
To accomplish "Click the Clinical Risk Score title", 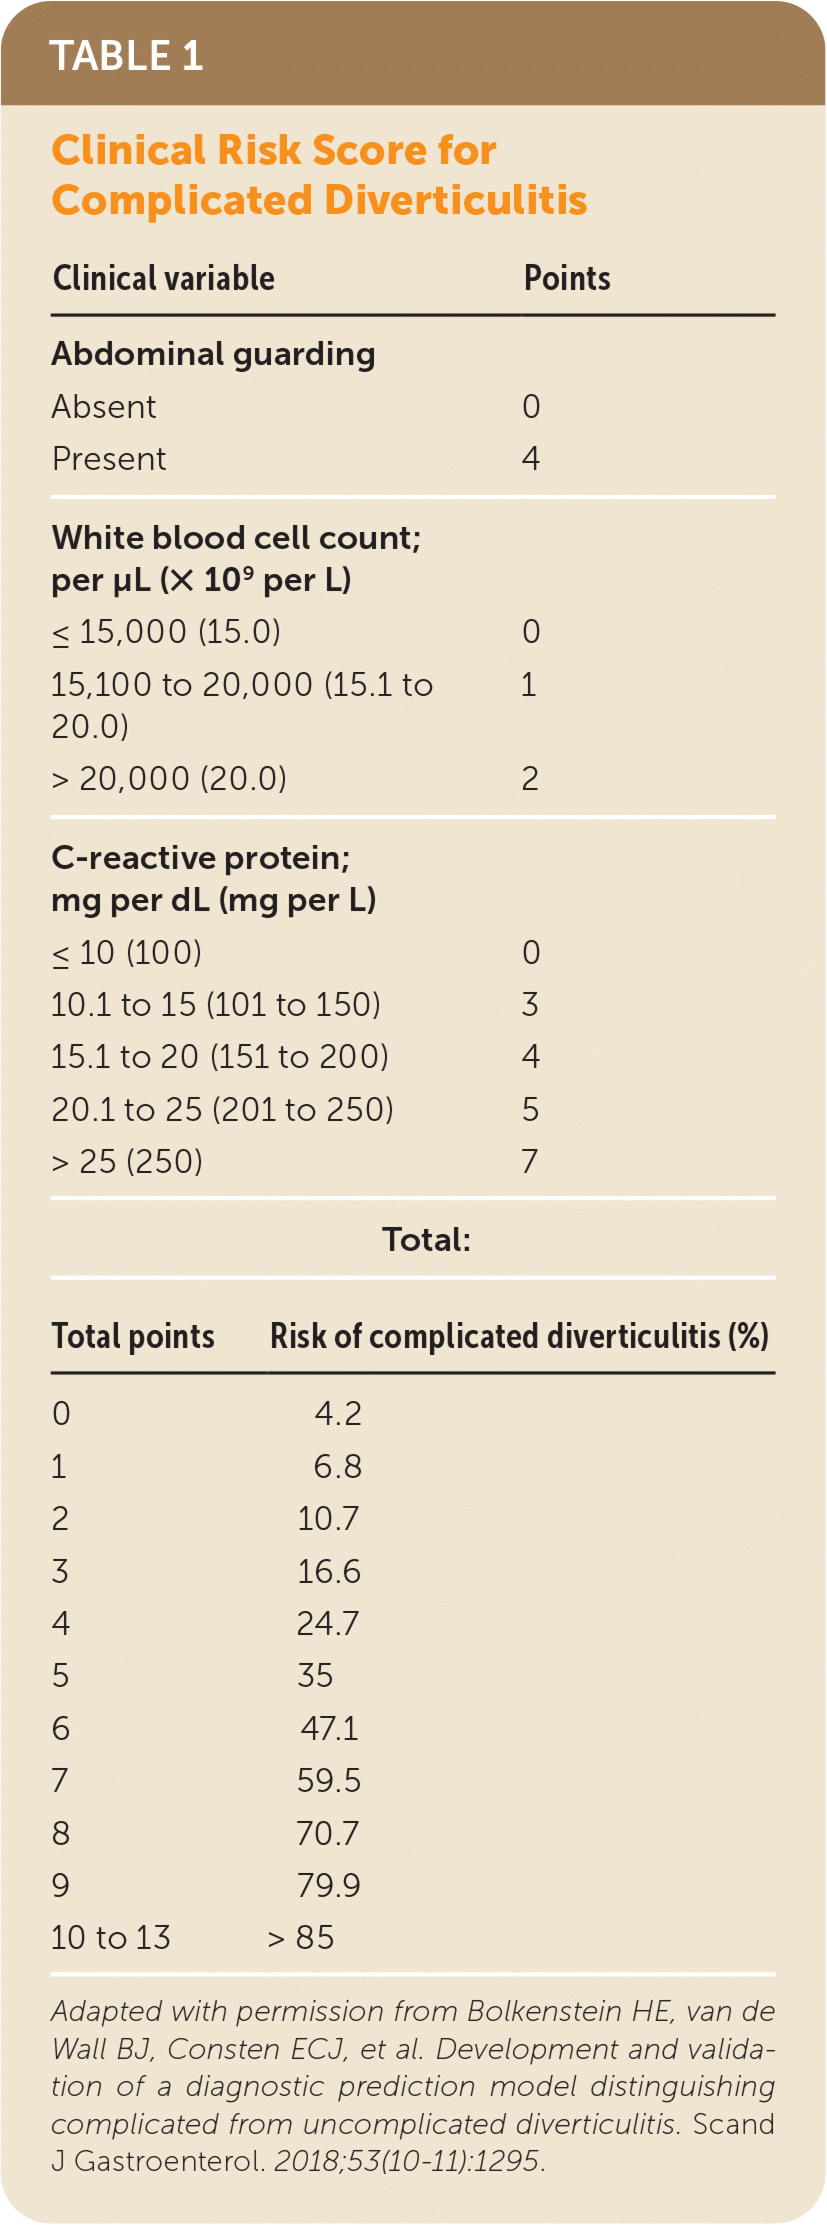I will (x=318, y=175).
